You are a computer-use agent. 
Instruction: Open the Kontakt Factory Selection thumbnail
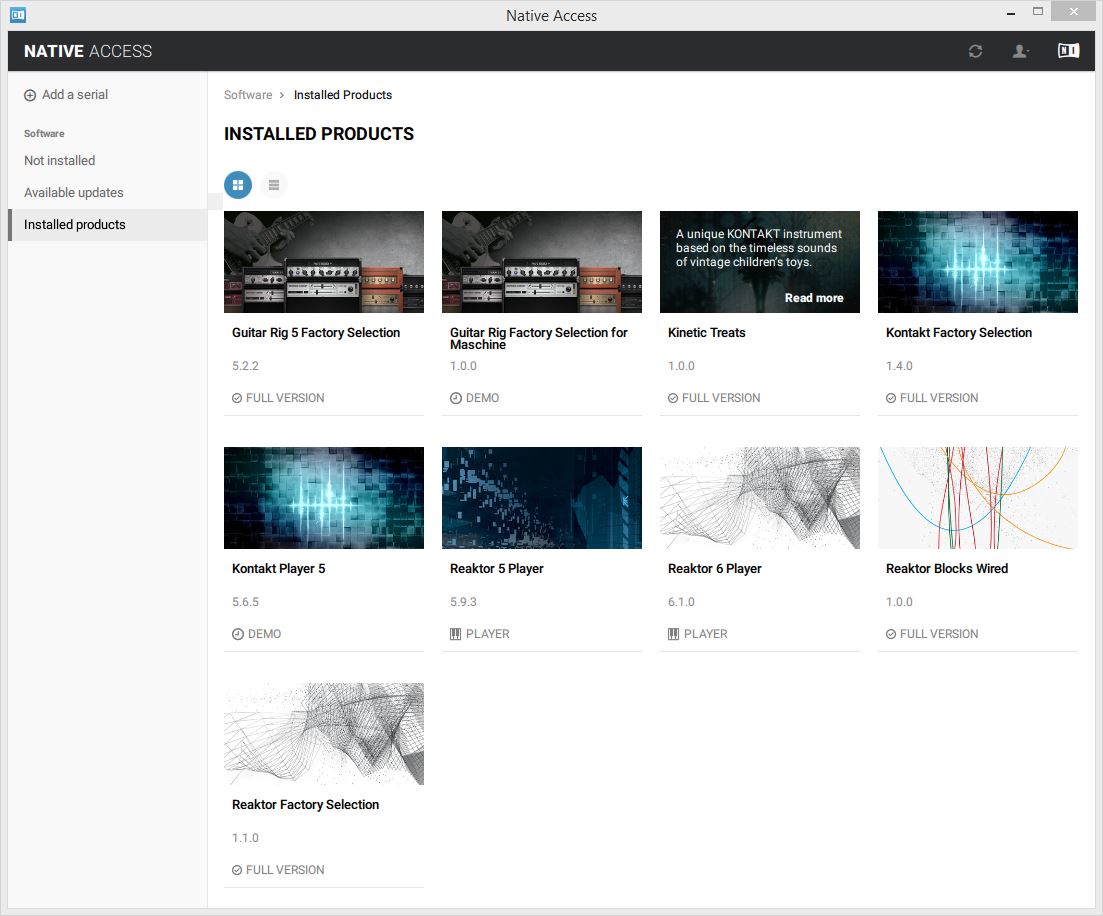click(977, 262)
